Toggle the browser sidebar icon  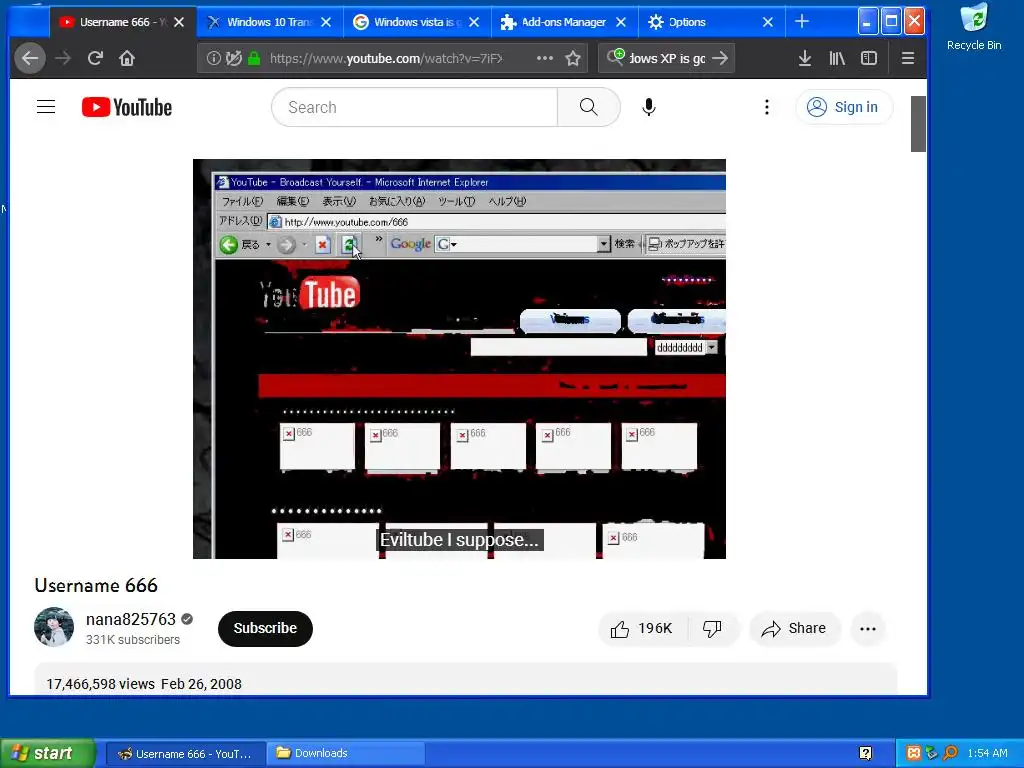(869, 59)
